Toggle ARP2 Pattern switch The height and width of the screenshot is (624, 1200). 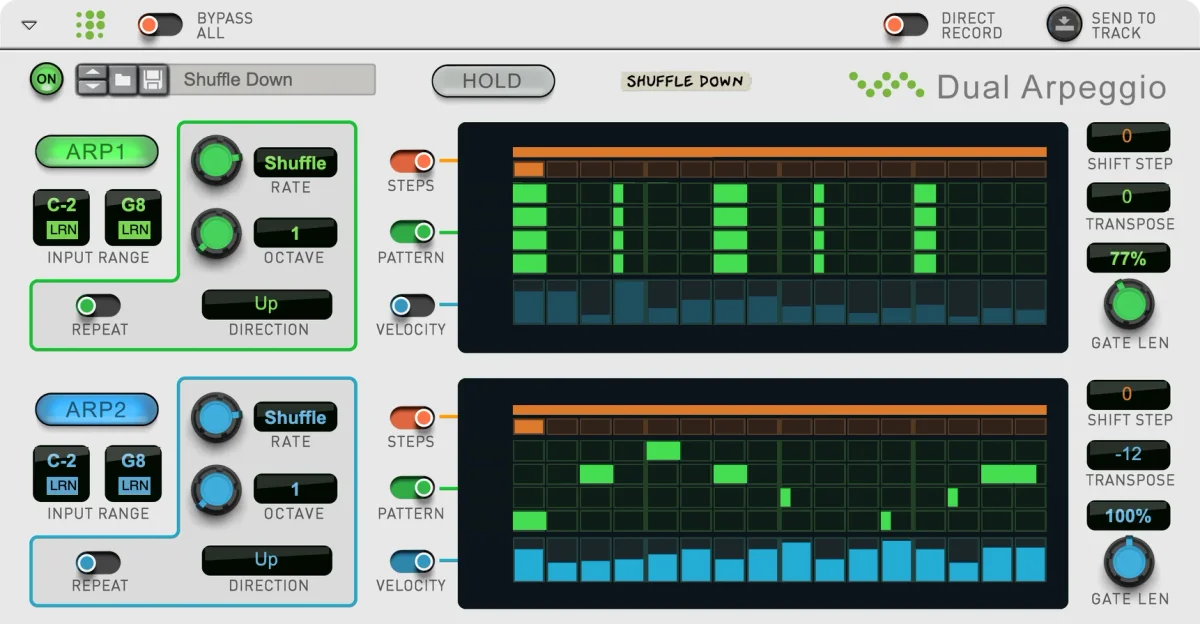coord(412,489)
